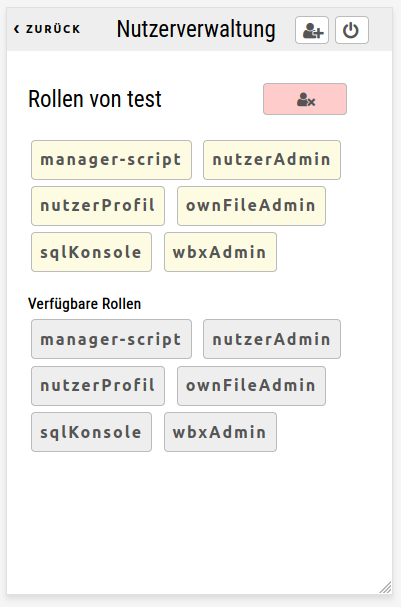The image size is (401, 607).
Task: Add available role wbxAdmin
Action: click(220, 432)
